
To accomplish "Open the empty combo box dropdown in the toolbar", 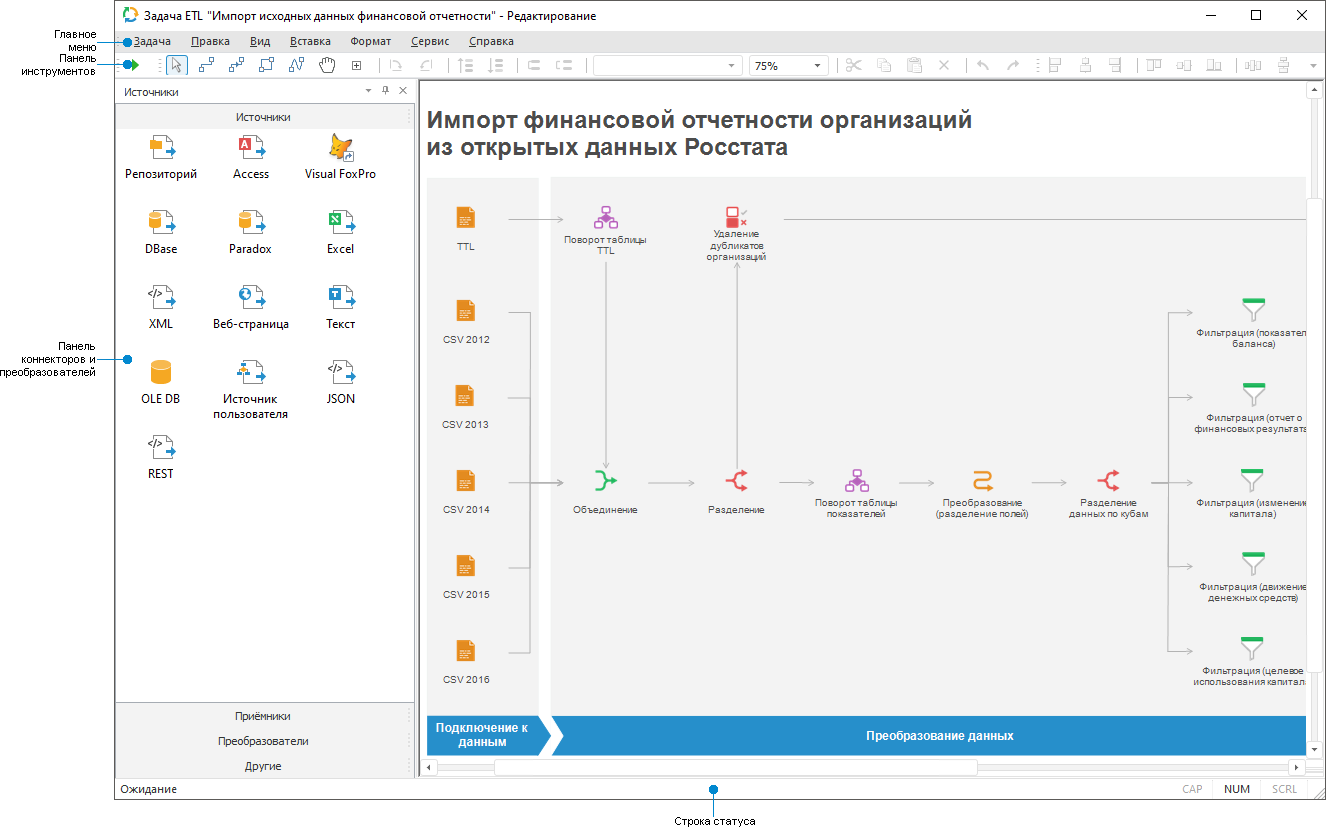I will 732,64.
